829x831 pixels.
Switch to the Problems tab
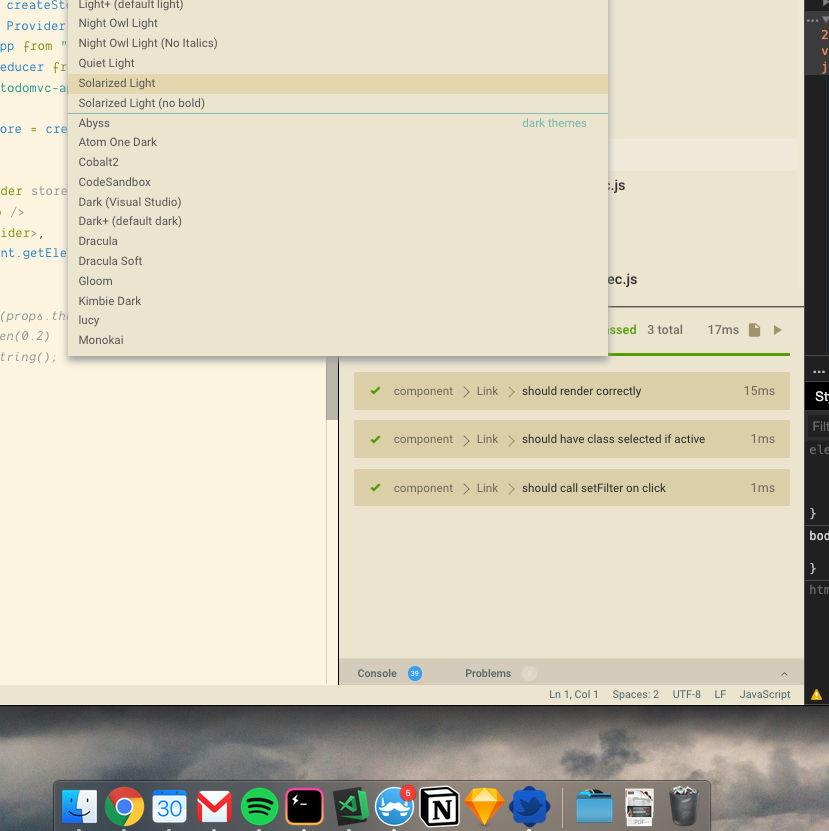pyautogui.click(x=488, y=674)
